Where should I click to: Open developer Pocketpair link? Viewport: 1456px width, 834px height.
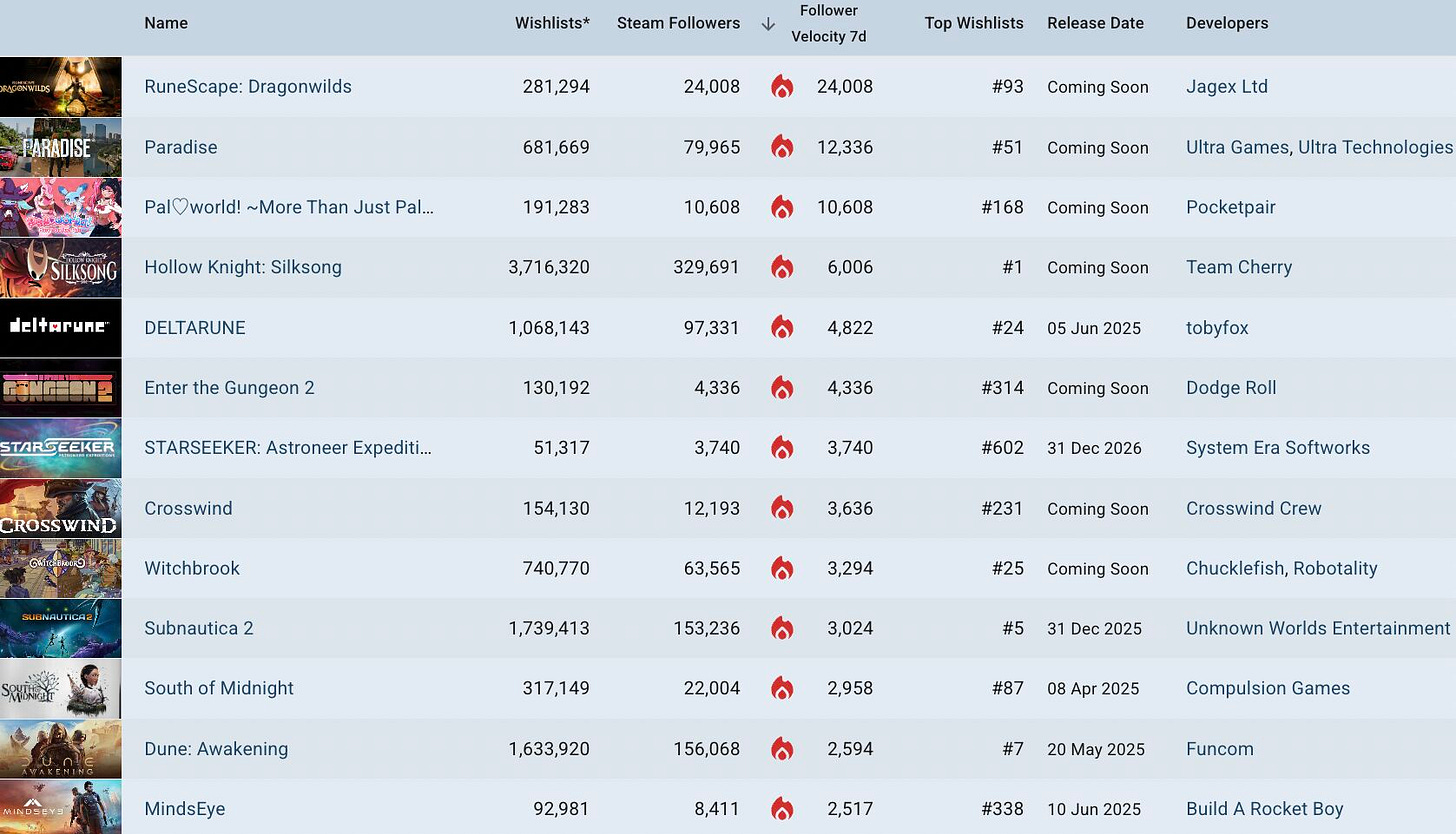point(1231,207)
